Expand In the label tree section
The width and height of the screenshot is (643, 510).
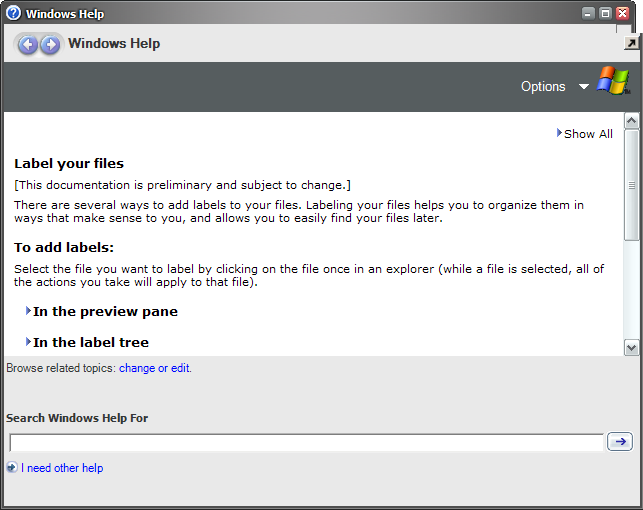coord(90,342)
